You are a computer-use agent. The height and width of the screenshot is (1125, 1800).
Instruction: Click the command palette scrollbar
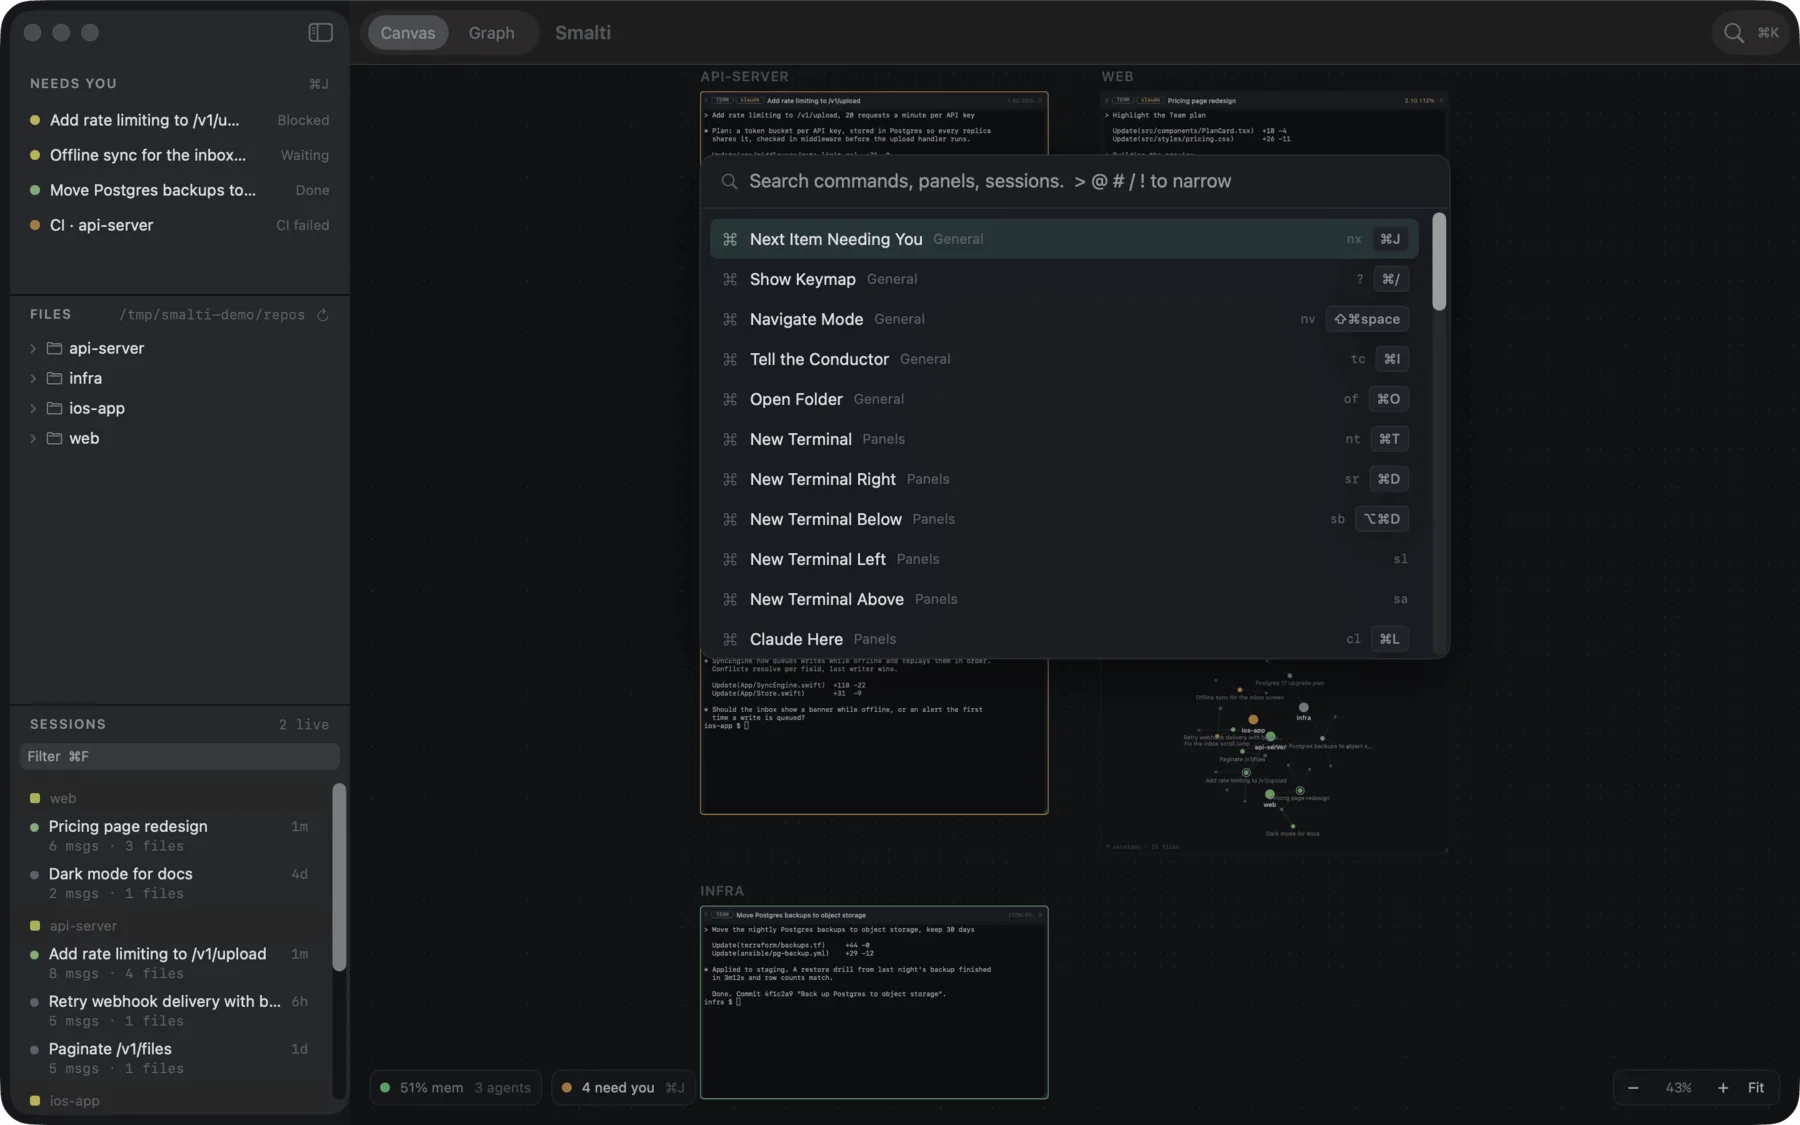coord(1439,262)
